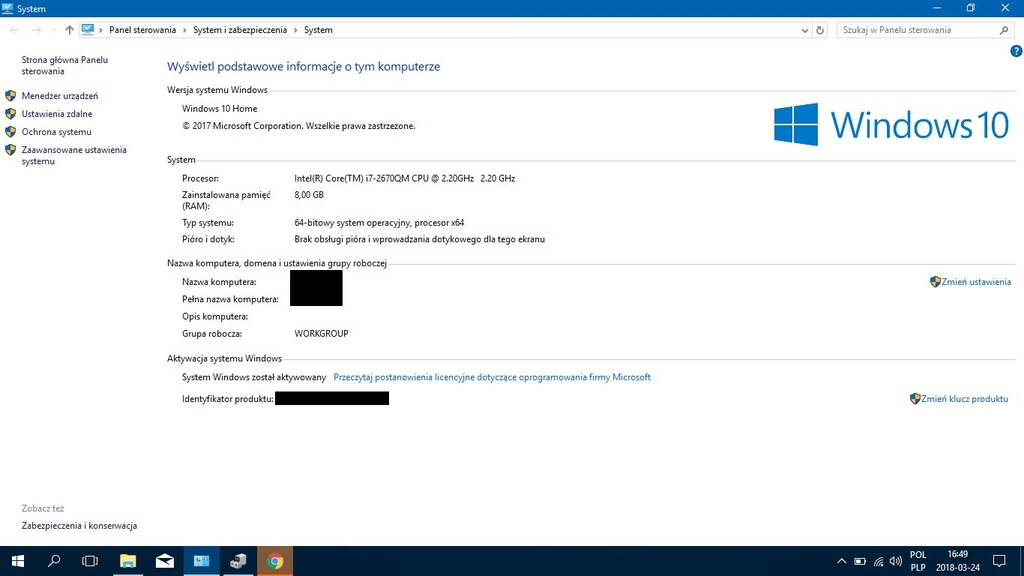
Task: Click the System window title icon
Action: (x=8, y=8)
